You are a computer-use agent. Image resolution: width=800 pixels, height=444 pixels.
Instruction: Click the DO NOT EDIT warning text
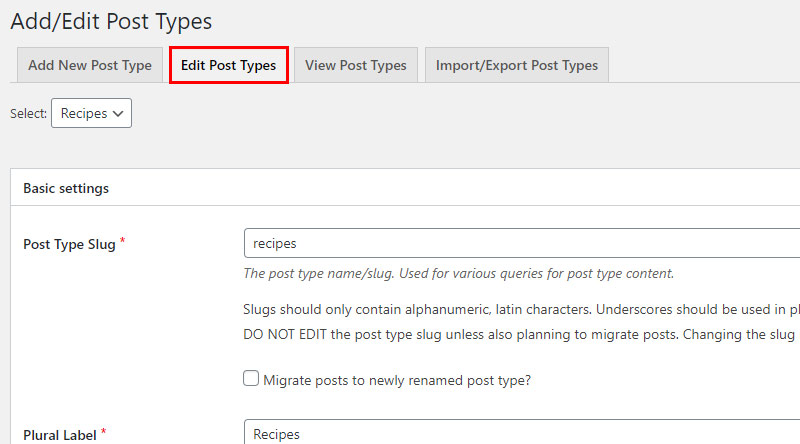(x=519, y=335)
